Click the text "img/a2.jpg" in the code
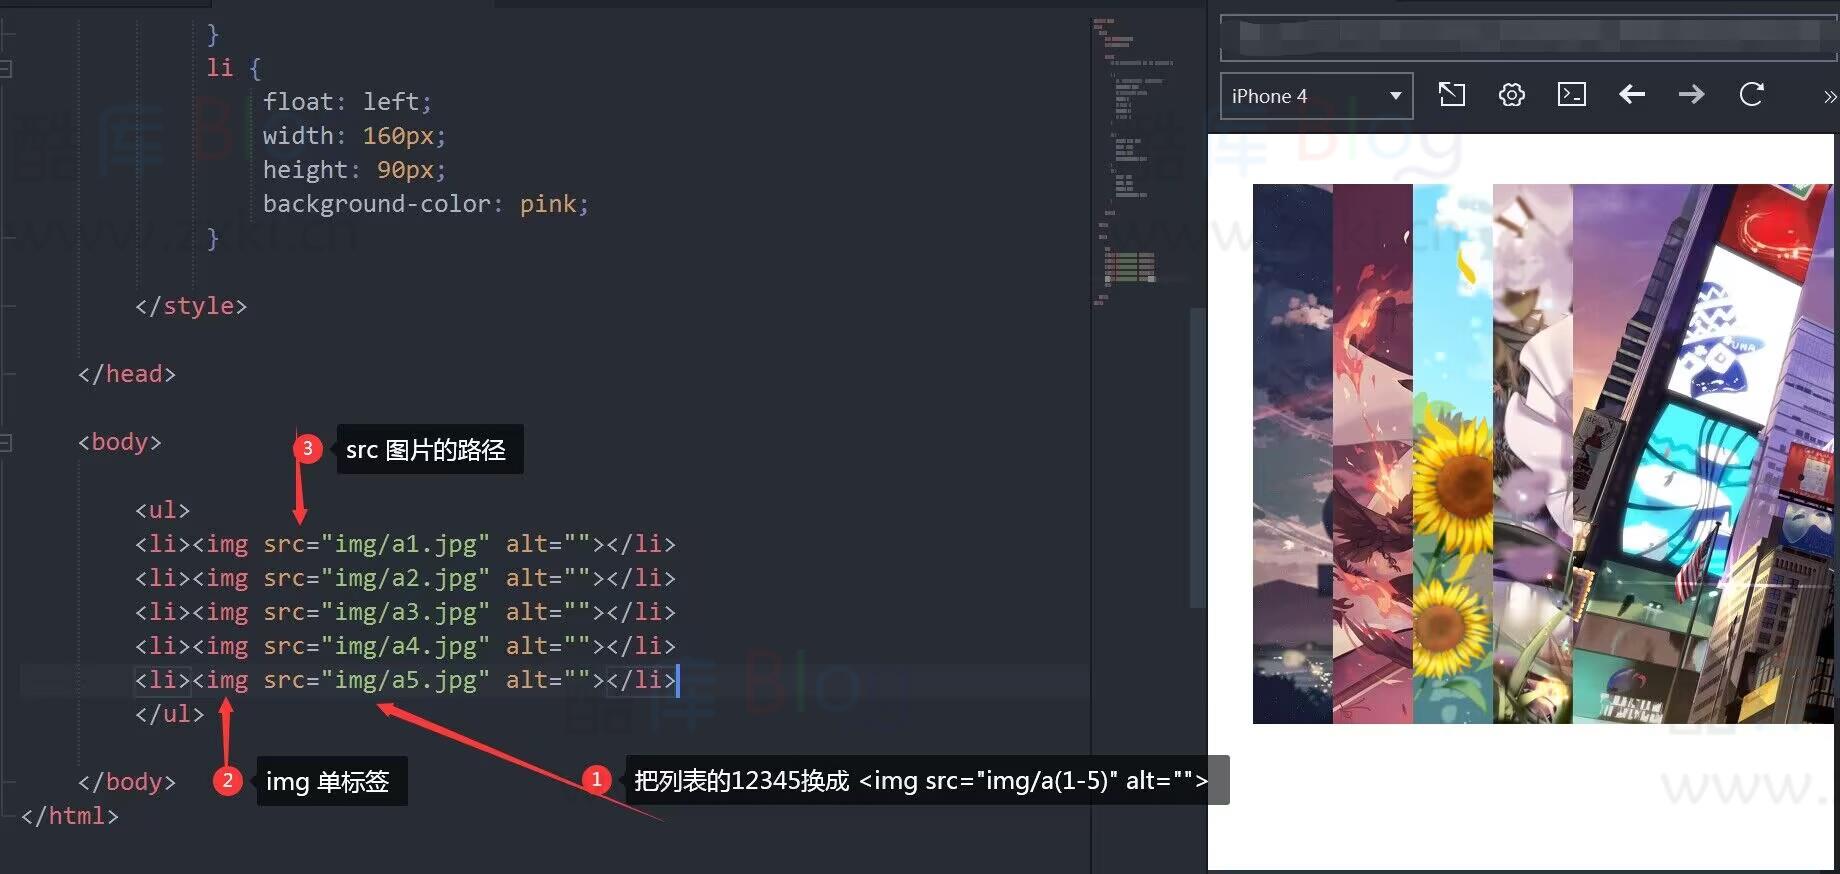Screen dimensions: 1840x874 [406, 578]
